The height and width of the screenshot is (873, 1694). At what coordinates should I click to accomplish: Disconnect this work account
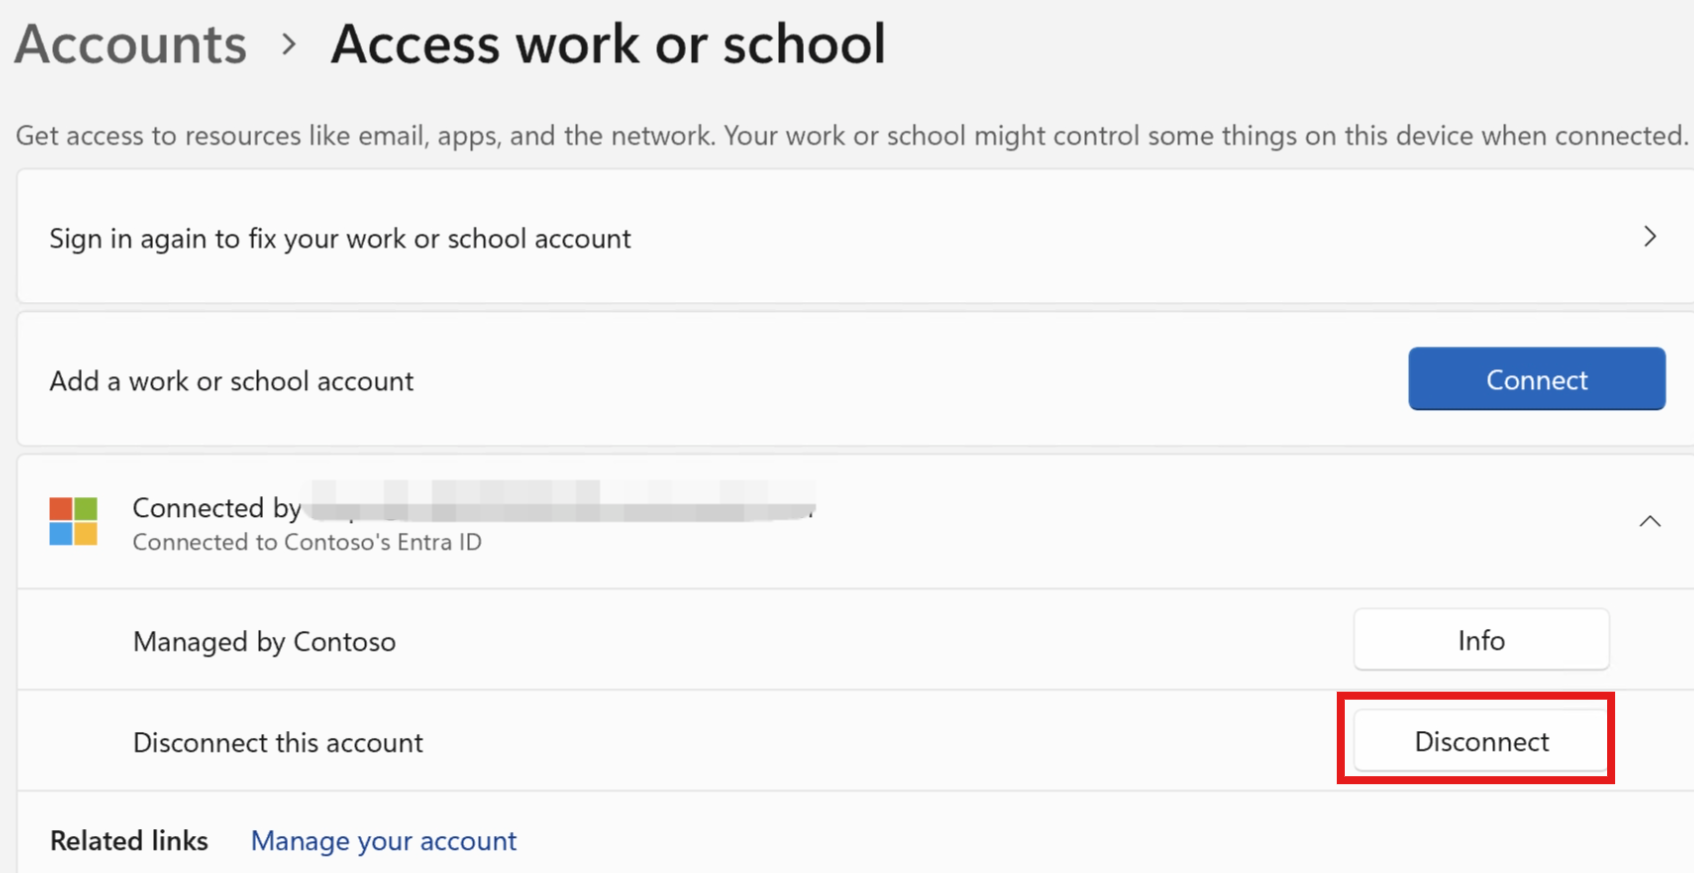(1481, 741)
